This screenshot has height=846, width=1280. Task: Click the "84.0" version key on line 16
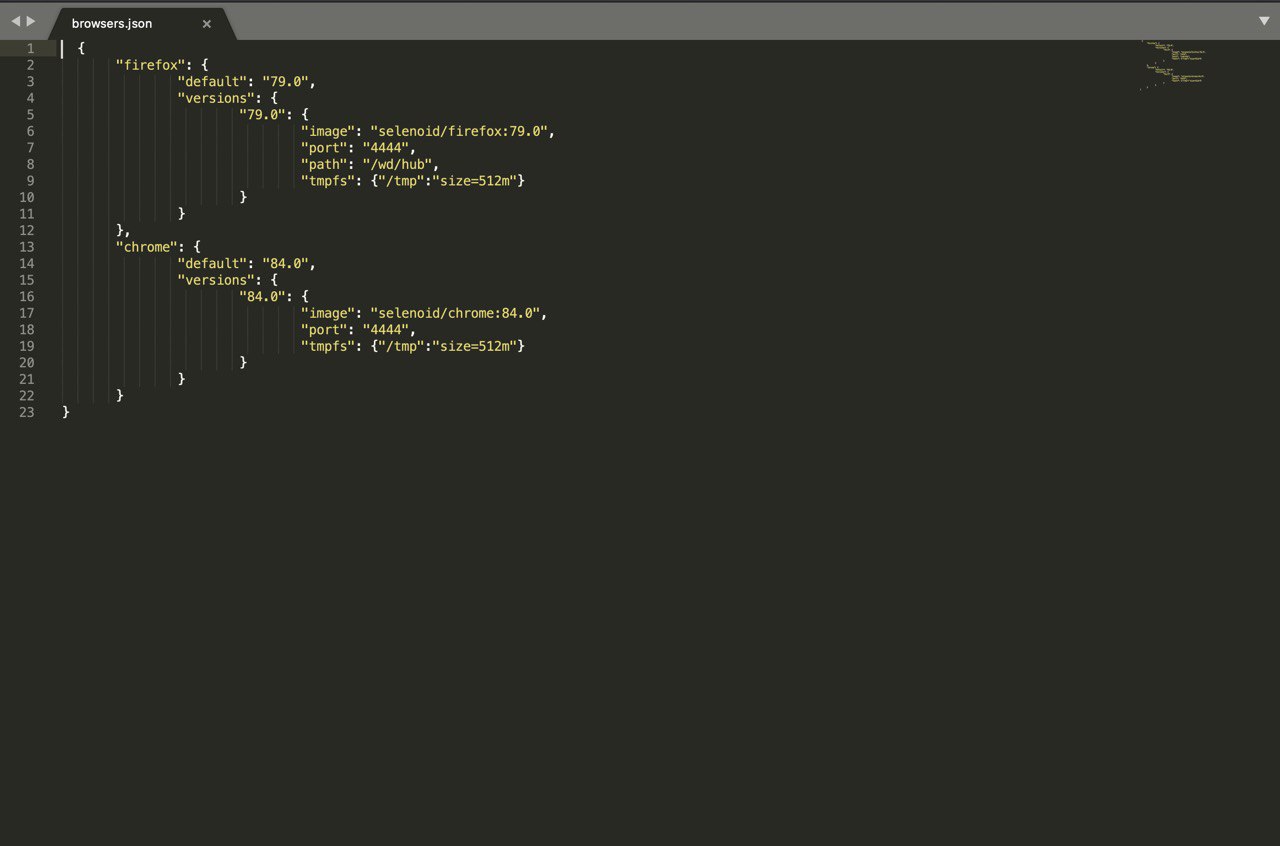(262, 296)
